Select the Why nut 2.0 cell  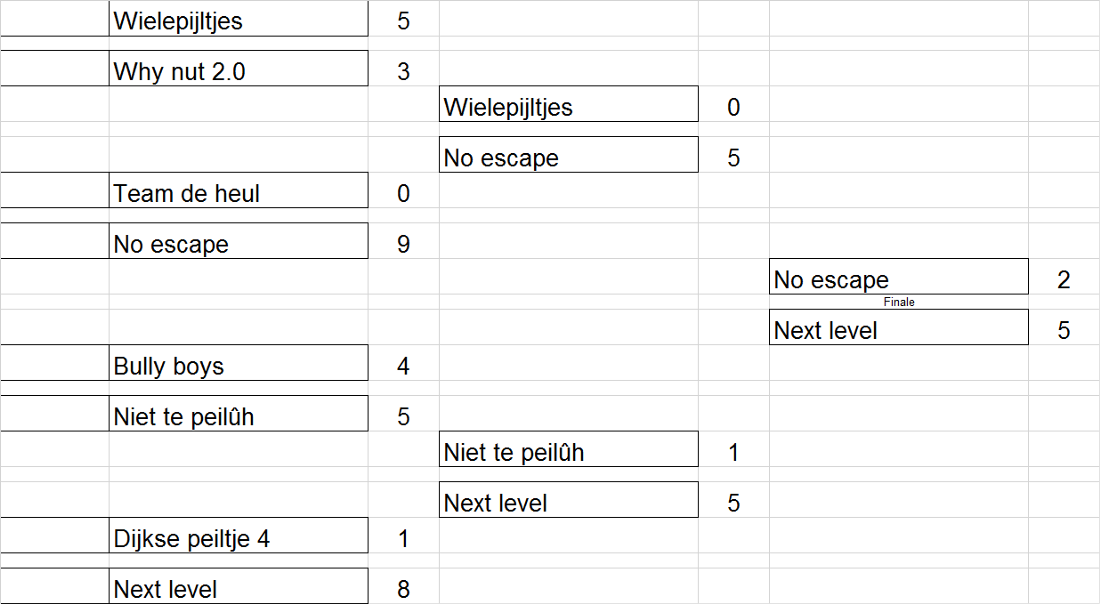point(239,69)
